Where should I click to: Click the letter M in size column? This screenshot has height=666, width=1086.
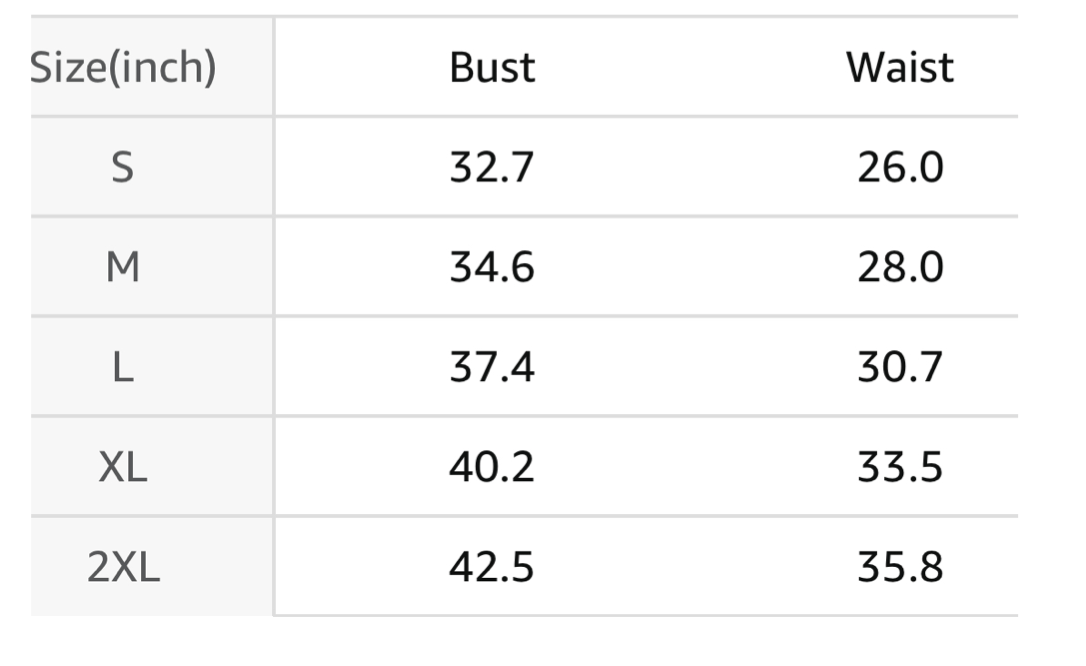coord(123,267)
